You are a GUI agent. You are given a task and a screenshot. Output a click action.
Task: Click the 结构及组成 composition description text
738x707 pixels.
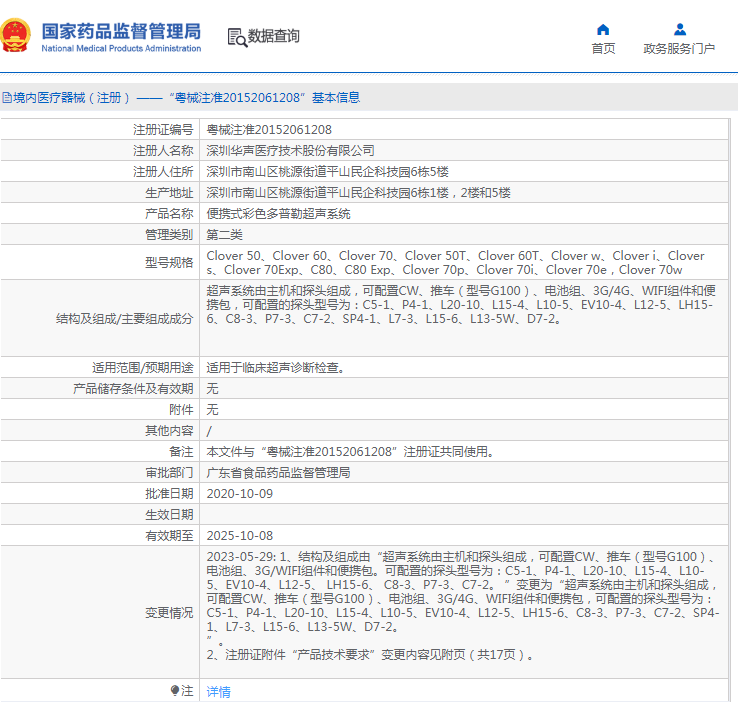[x=461, y=305]
